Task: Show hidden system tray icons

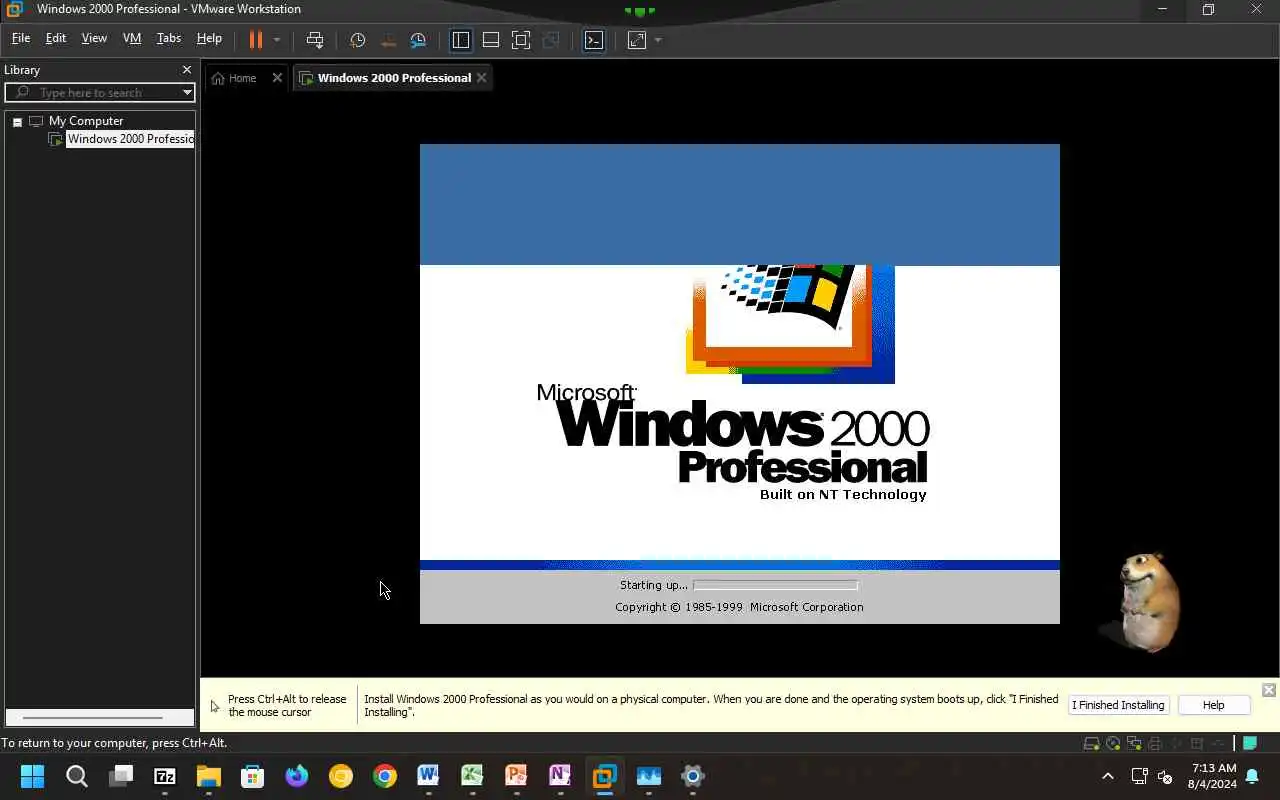Action: click(x=1107, y=776)
